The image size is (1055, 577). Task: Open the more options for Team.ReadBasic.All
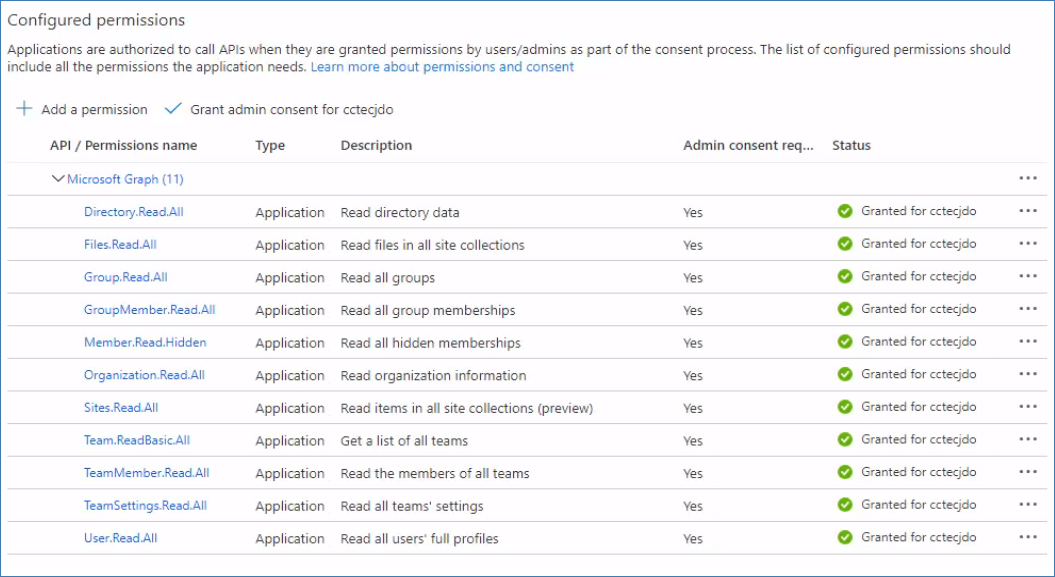[x=1027, y=439]
